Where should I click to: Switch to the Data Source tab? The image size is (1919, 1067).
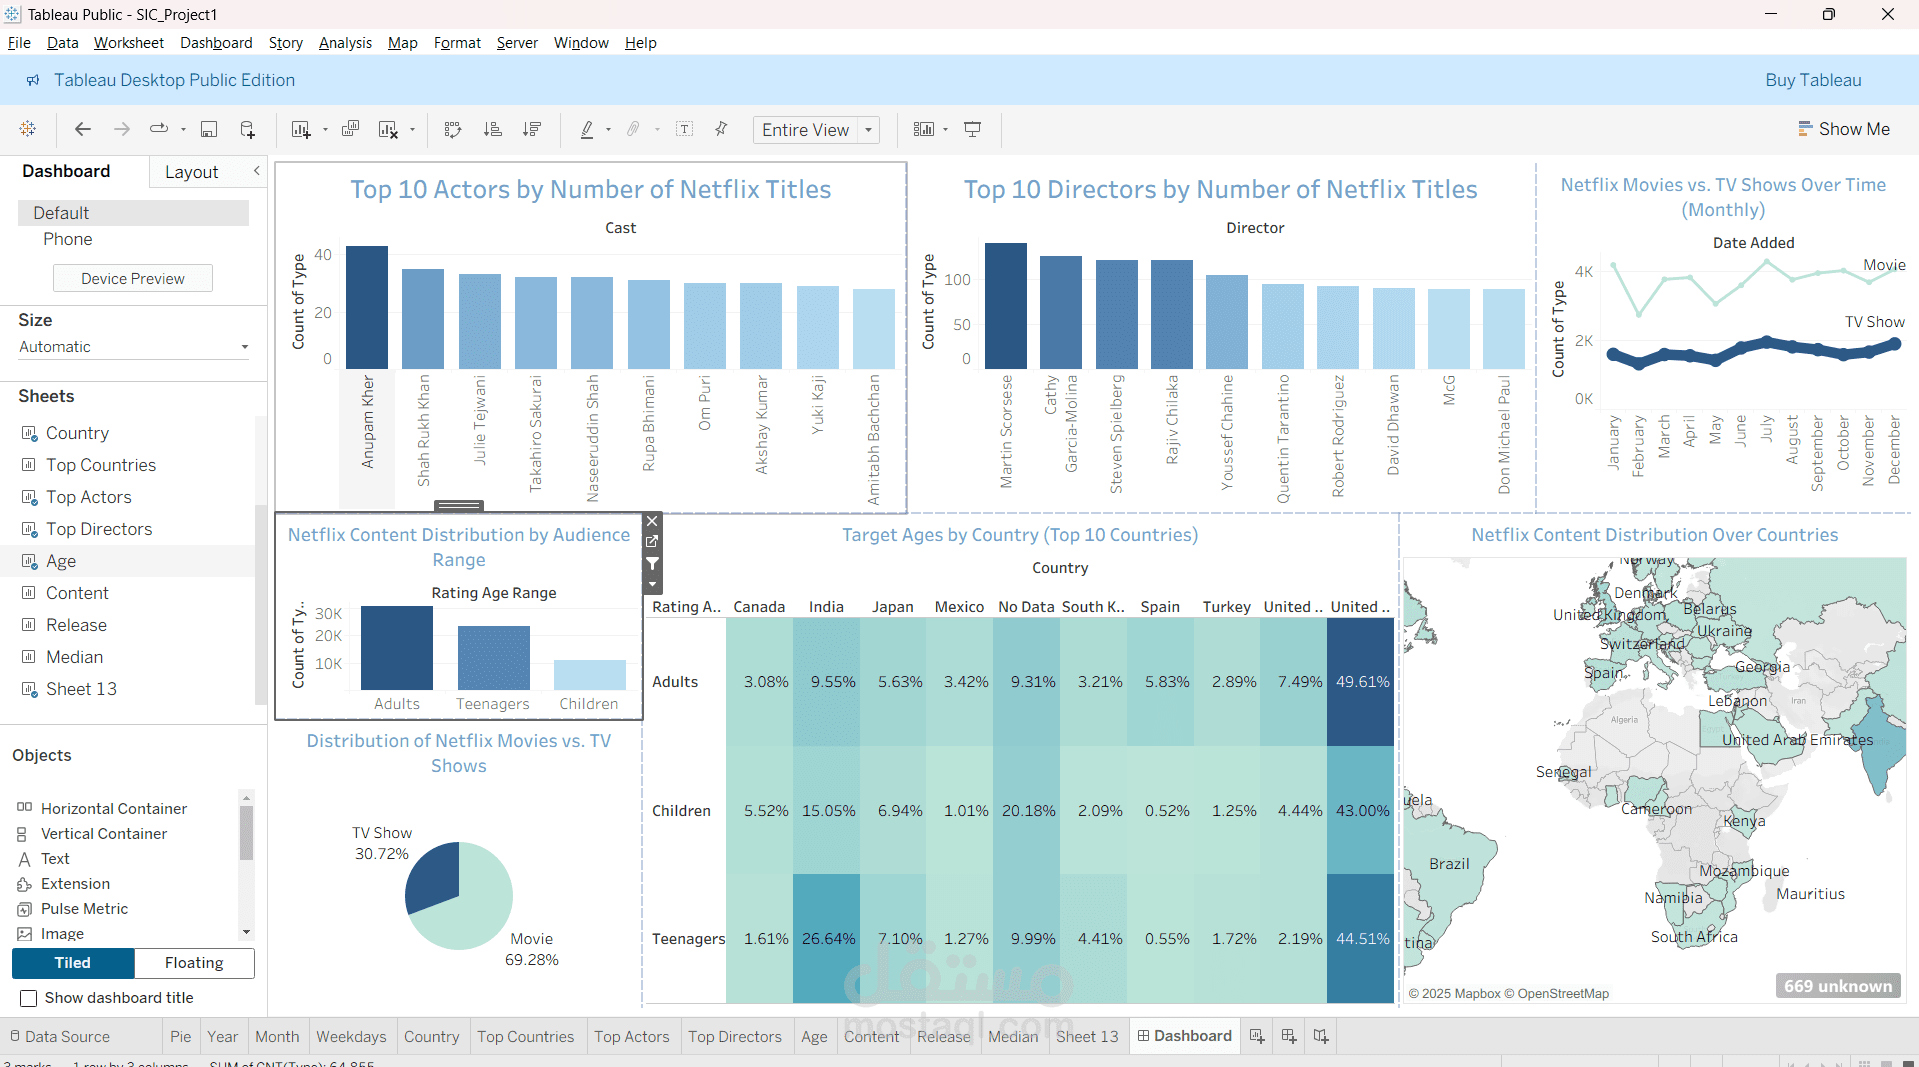tap(58, 1037)
